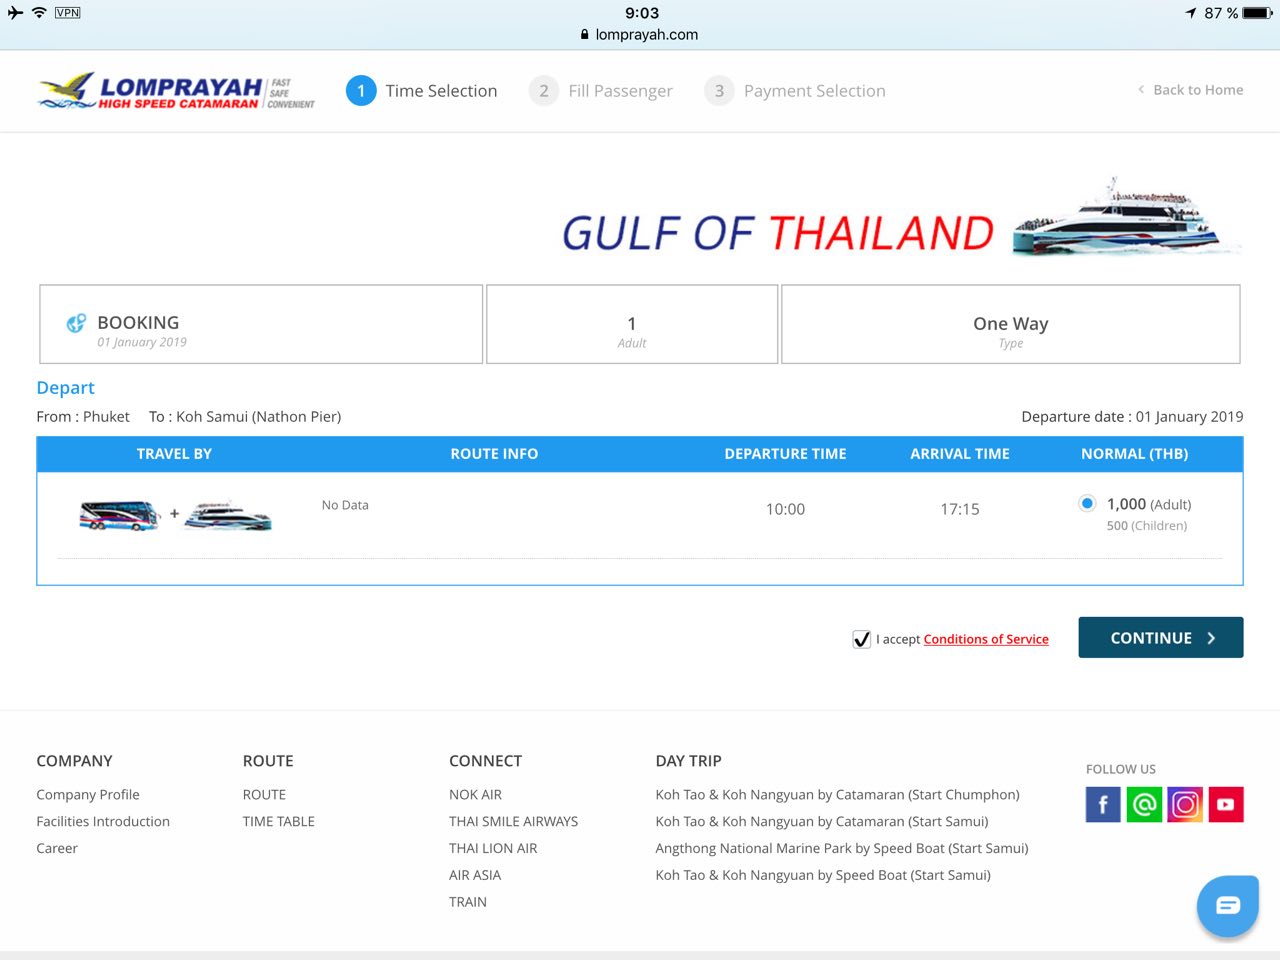Open the AIR ASIA link
The image size is (1280, 960).
tap(475, 875)
